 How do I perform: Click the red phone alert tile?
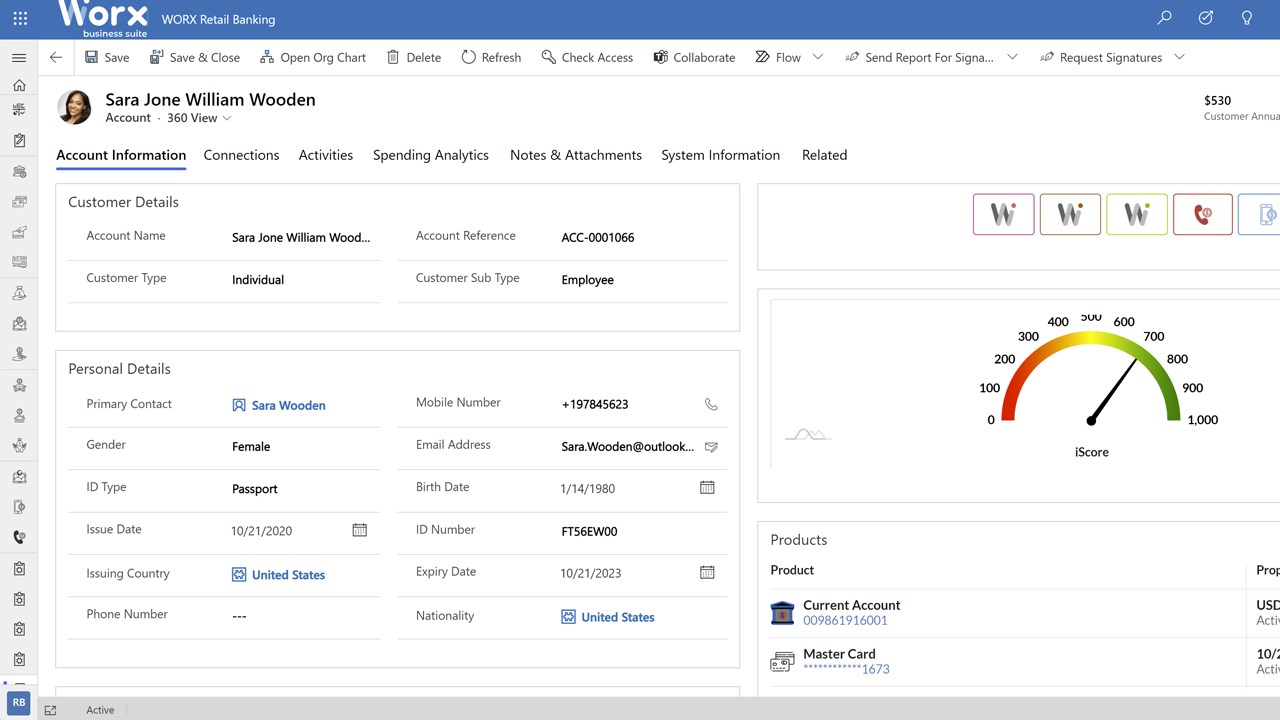(1202, 215)
